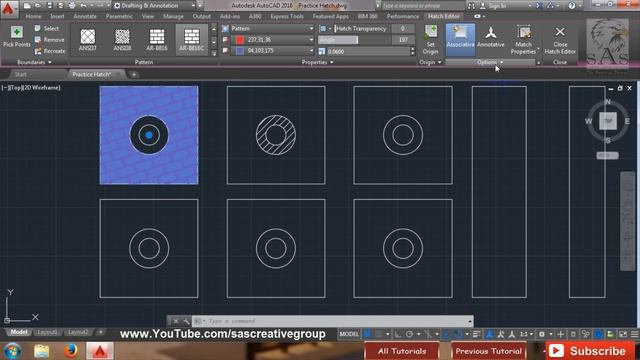The height and width of the screenshot is (360, 640).
Task: Open Firefox from the Windows taskbar
Action: (x=71, y=351)
